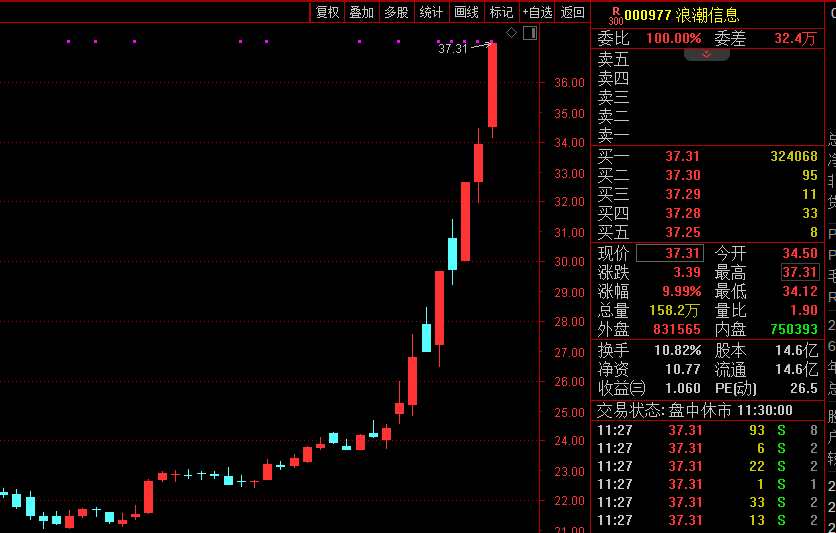Select stock title 000977 浪潮信息
This screenshot has height=533, width=836.
click(681, 15)
